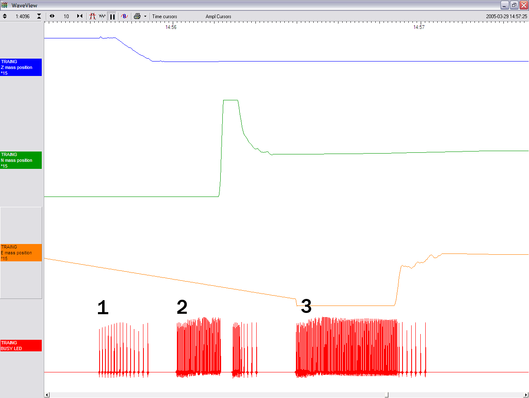Toggle the pause button in toolbar
Image resolution: width=529 pixels, height=398 pixels.
(112, 16)
